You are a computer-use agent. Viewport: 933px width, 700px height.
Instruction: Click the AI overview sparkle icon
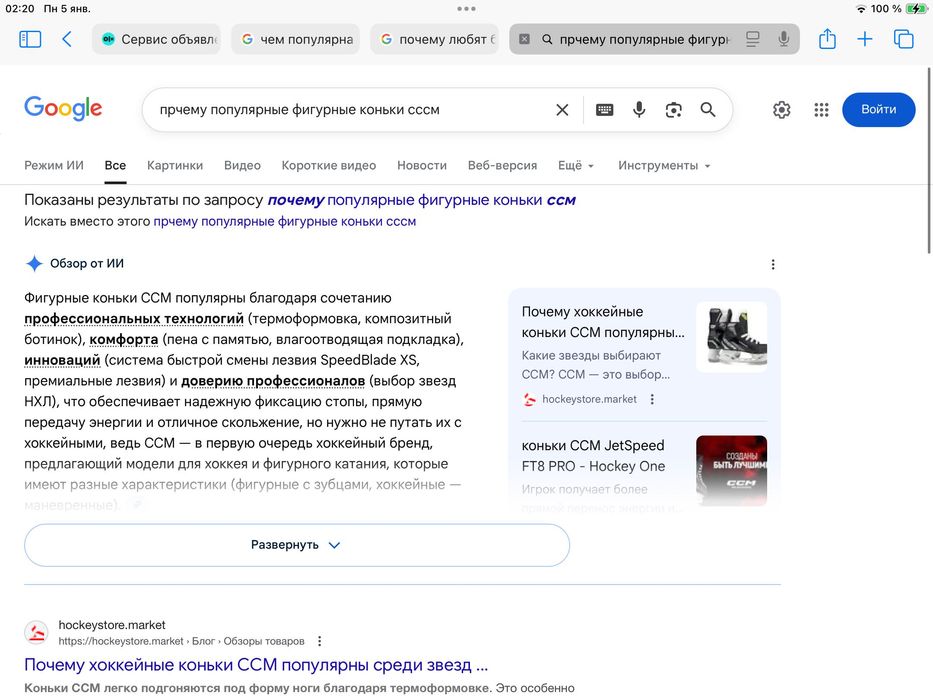35,263
